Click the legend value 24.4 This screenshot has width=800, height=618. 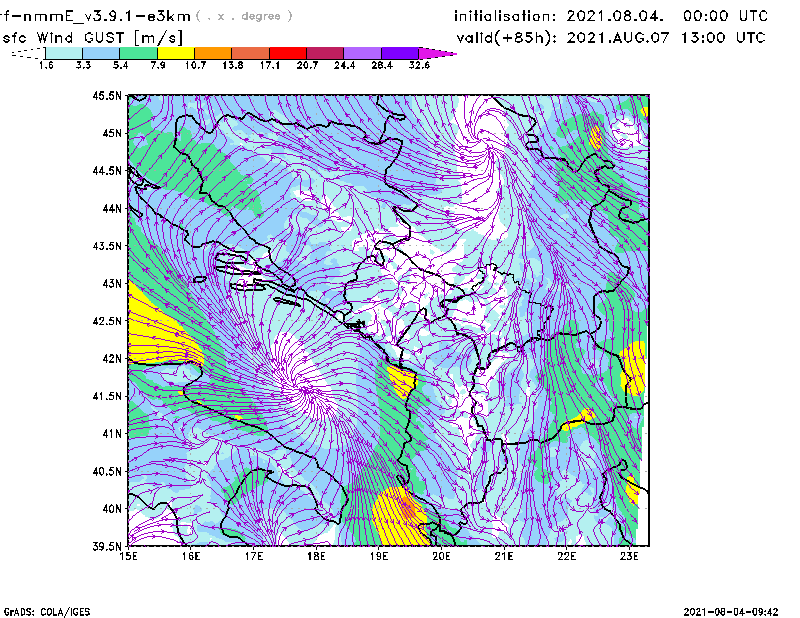[344, 65]
